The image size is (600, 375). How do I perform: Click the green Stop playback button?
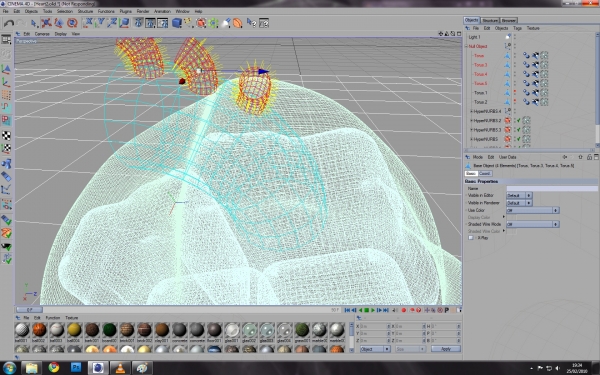coord(366,310)
